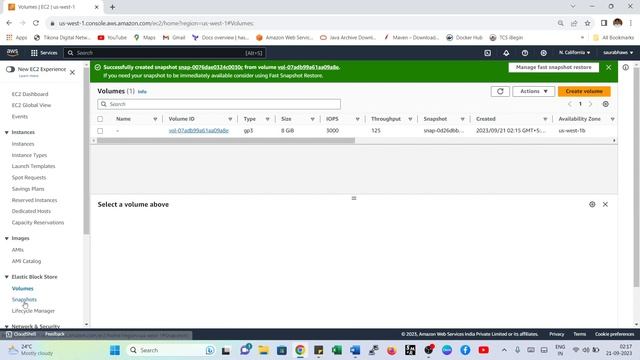Collapse the Images sidebar section
Image resolution: width=640 pixels, height=360 pixels.
(x=7, y=238)
